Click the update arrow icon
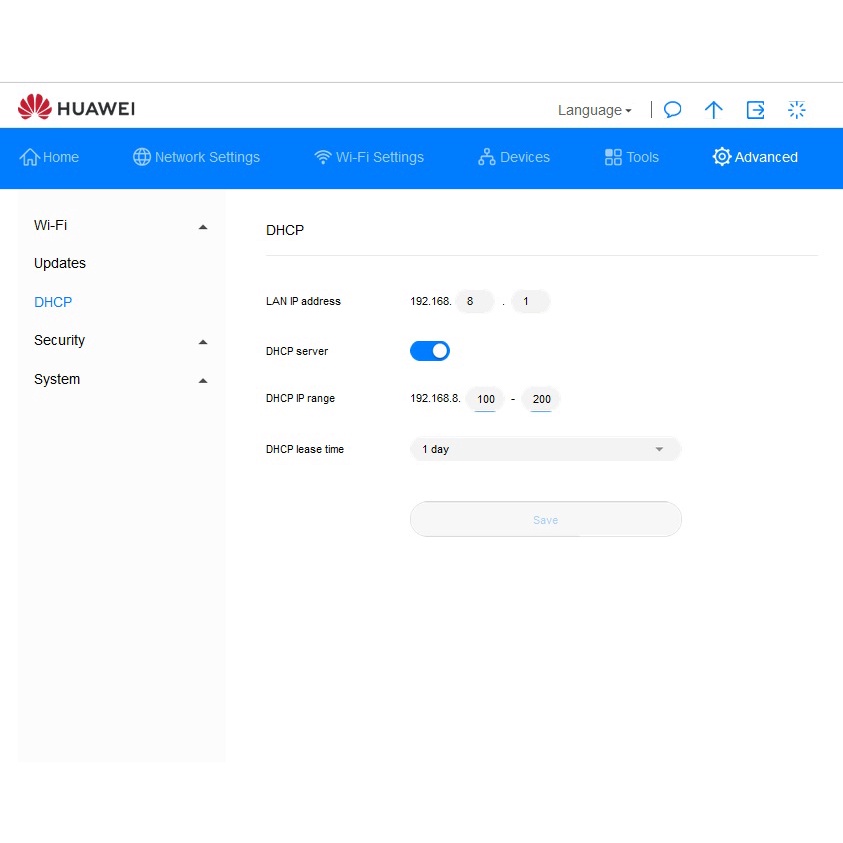Image resolution: width=843 pixels, height=843 pixels. (x=713, y=110)
